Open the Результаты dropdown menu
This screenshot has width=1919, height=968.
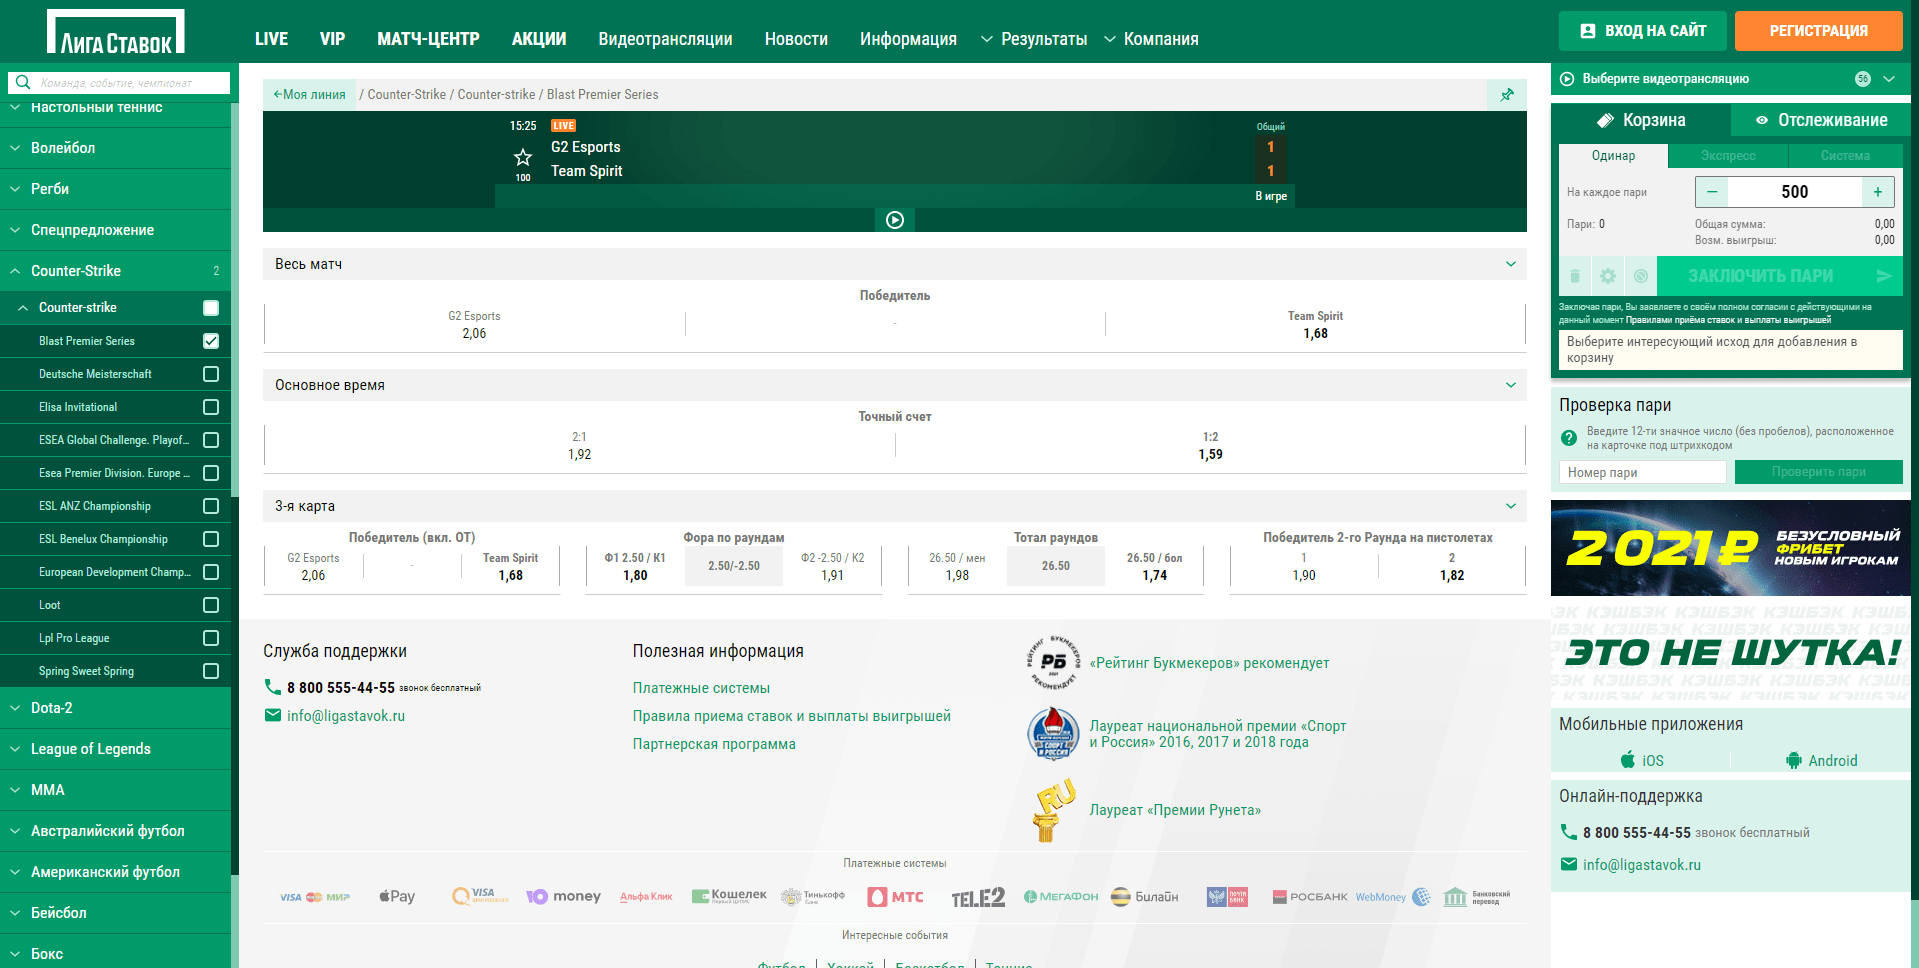click(1034, 39)
